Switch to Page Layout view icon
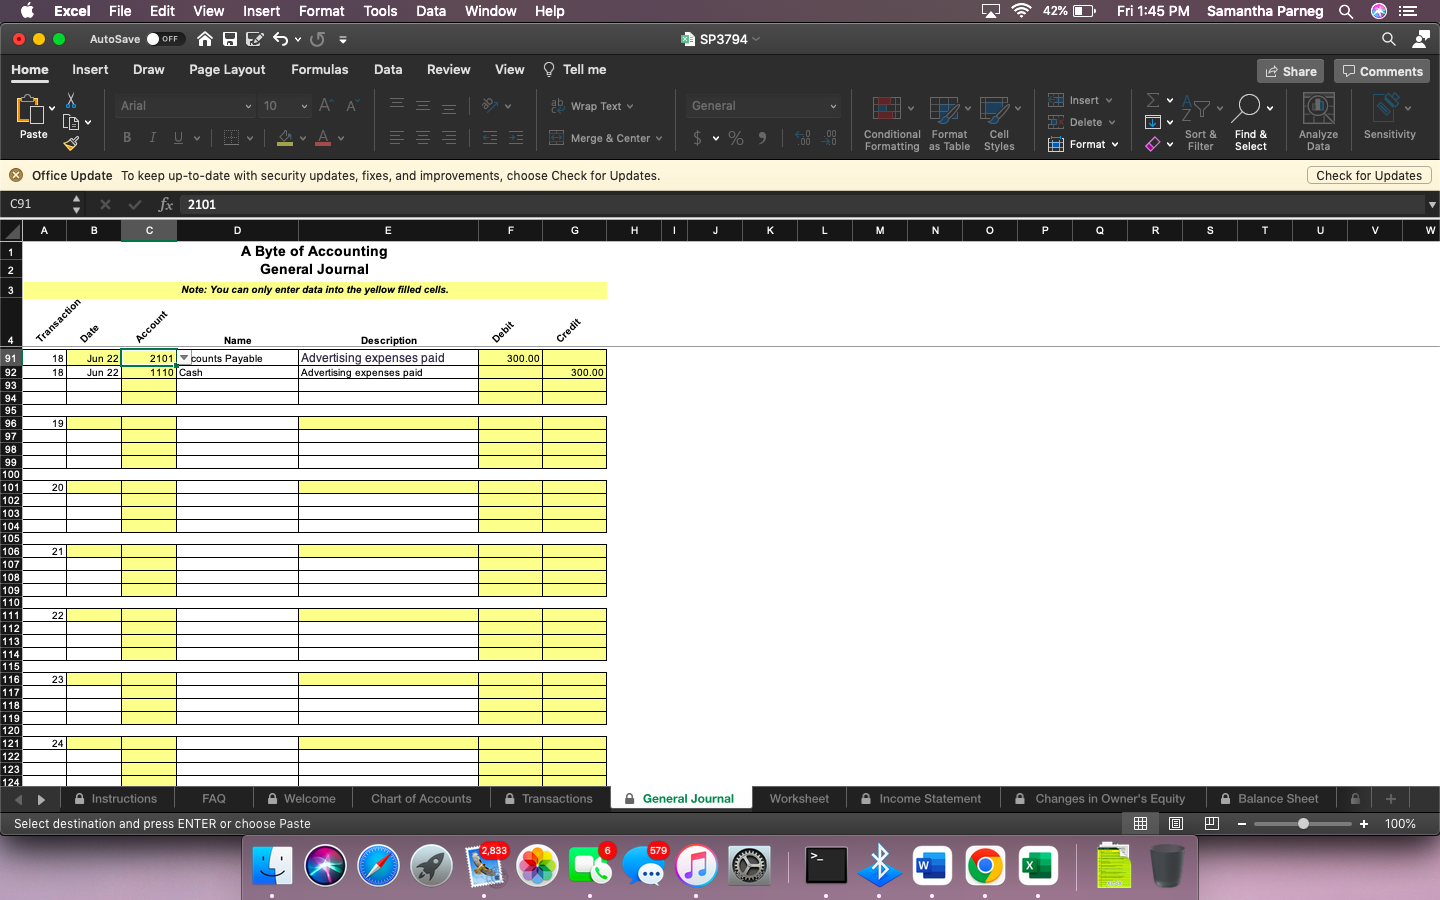1440x900 pixels. coord(1176,824)
